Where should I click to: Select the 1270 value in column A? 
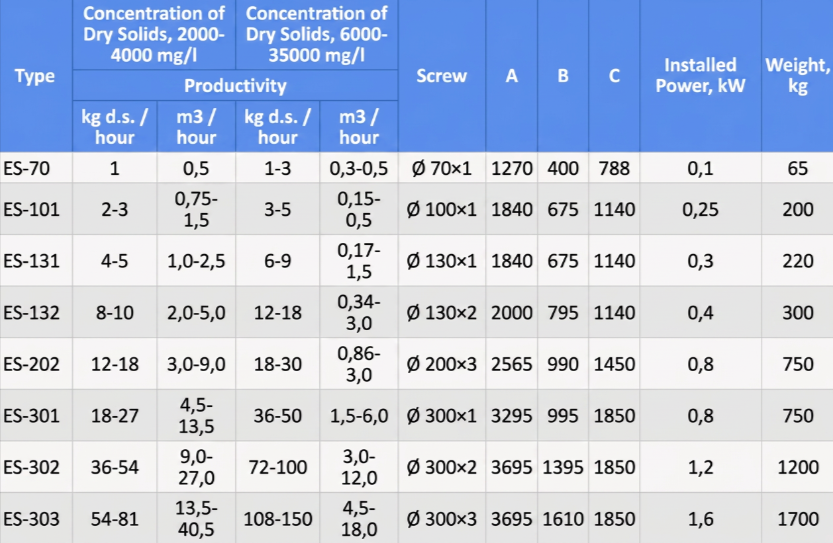click(x=511, y=168)
